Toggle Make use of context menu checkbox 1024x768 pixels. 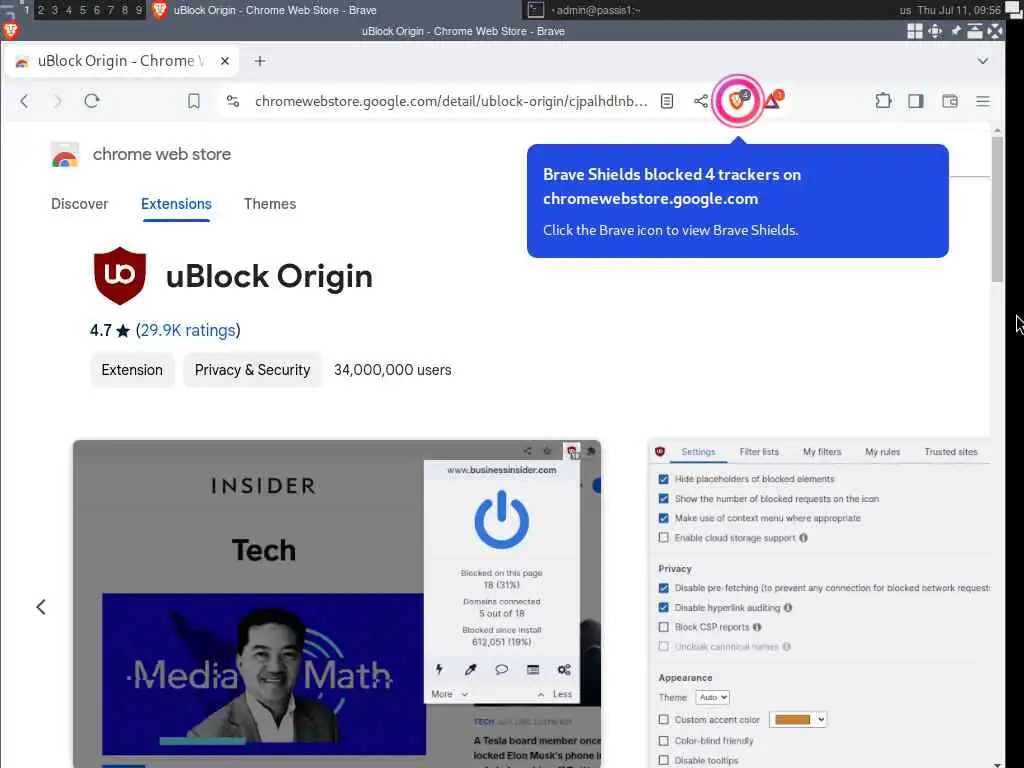tap(664, 518)
